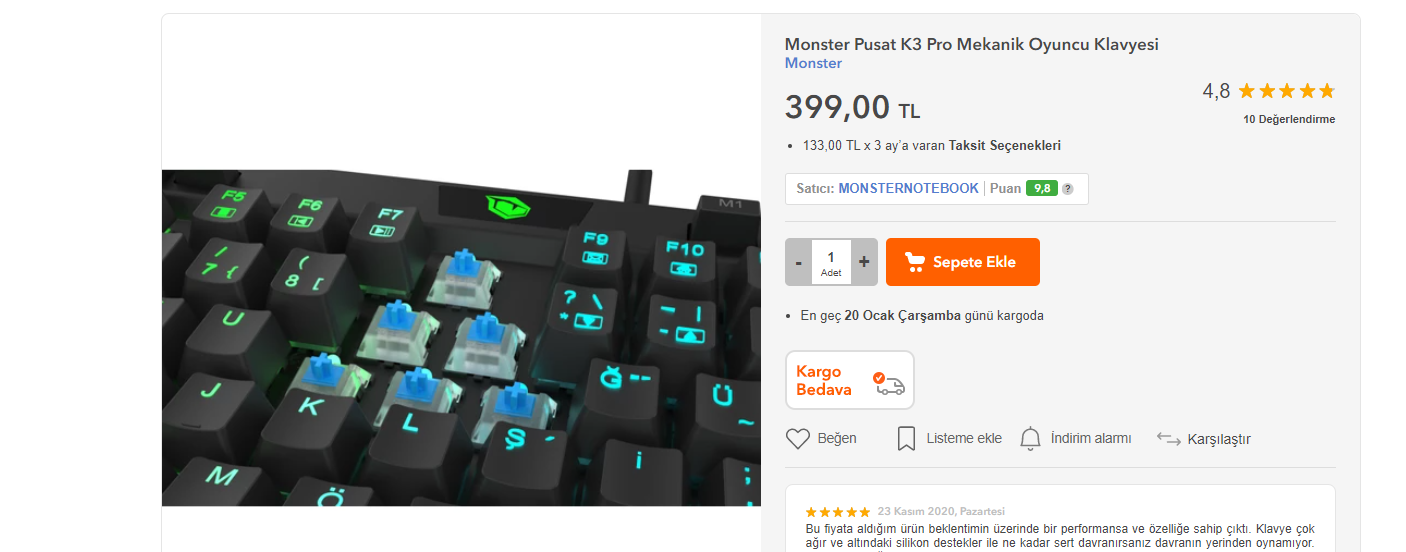Screen dimensions: 1406x552
Task: Click the keyboard product image
Action: (461, 337)
